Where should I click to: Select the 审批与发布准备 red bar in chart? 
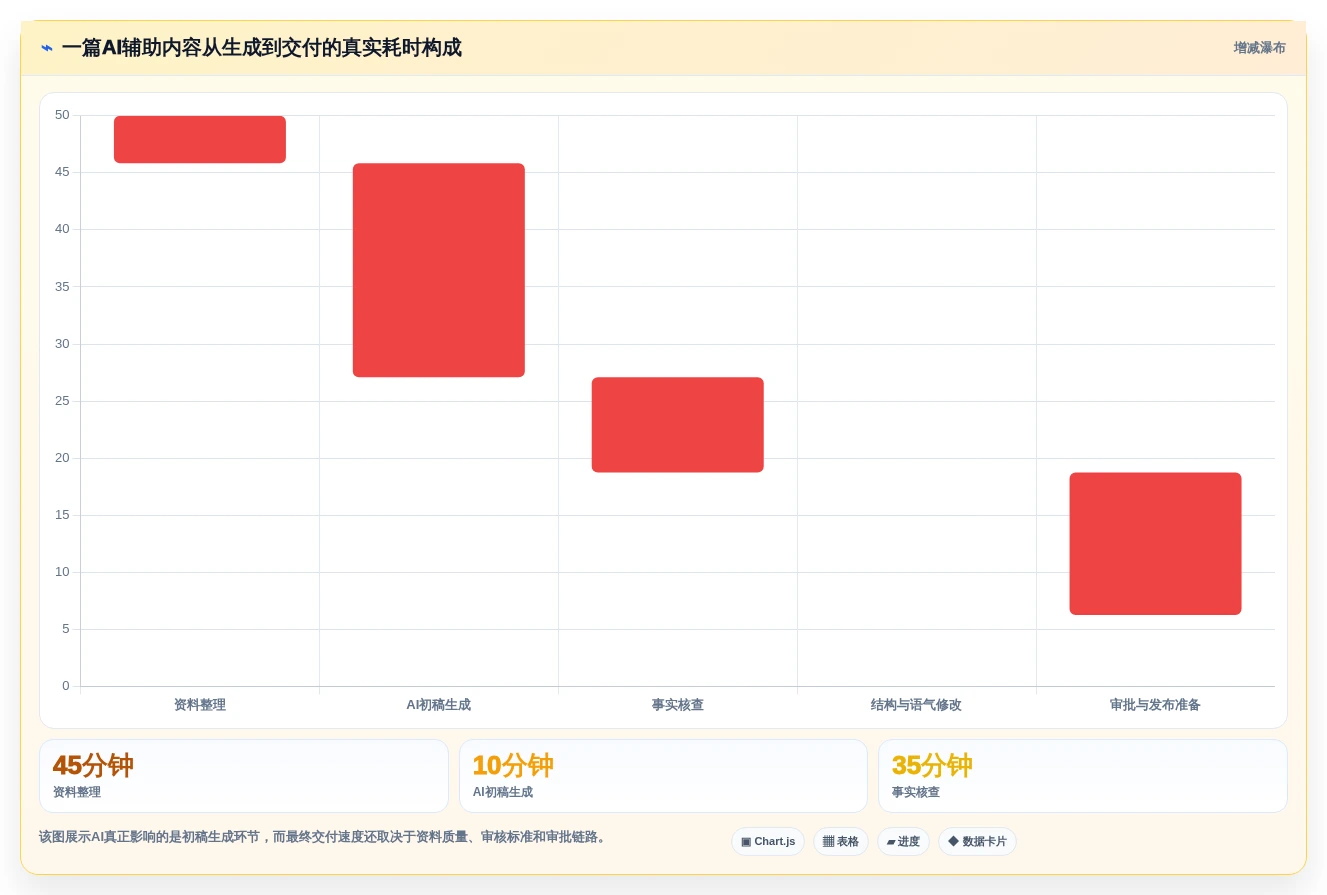(1155, 543)
